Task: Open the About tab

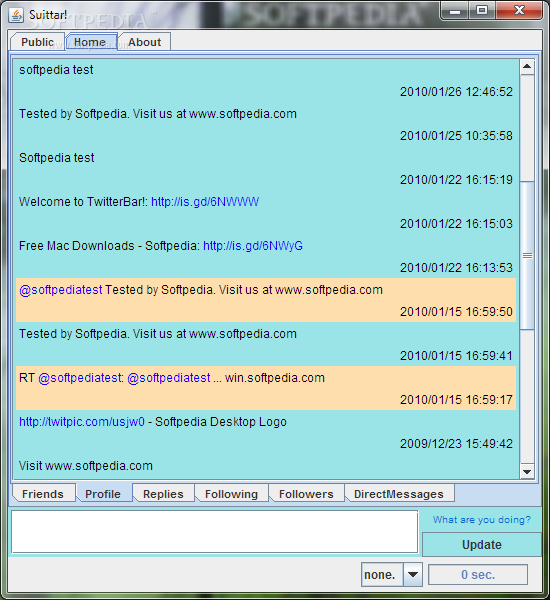Action: click(x=144, y=42)
